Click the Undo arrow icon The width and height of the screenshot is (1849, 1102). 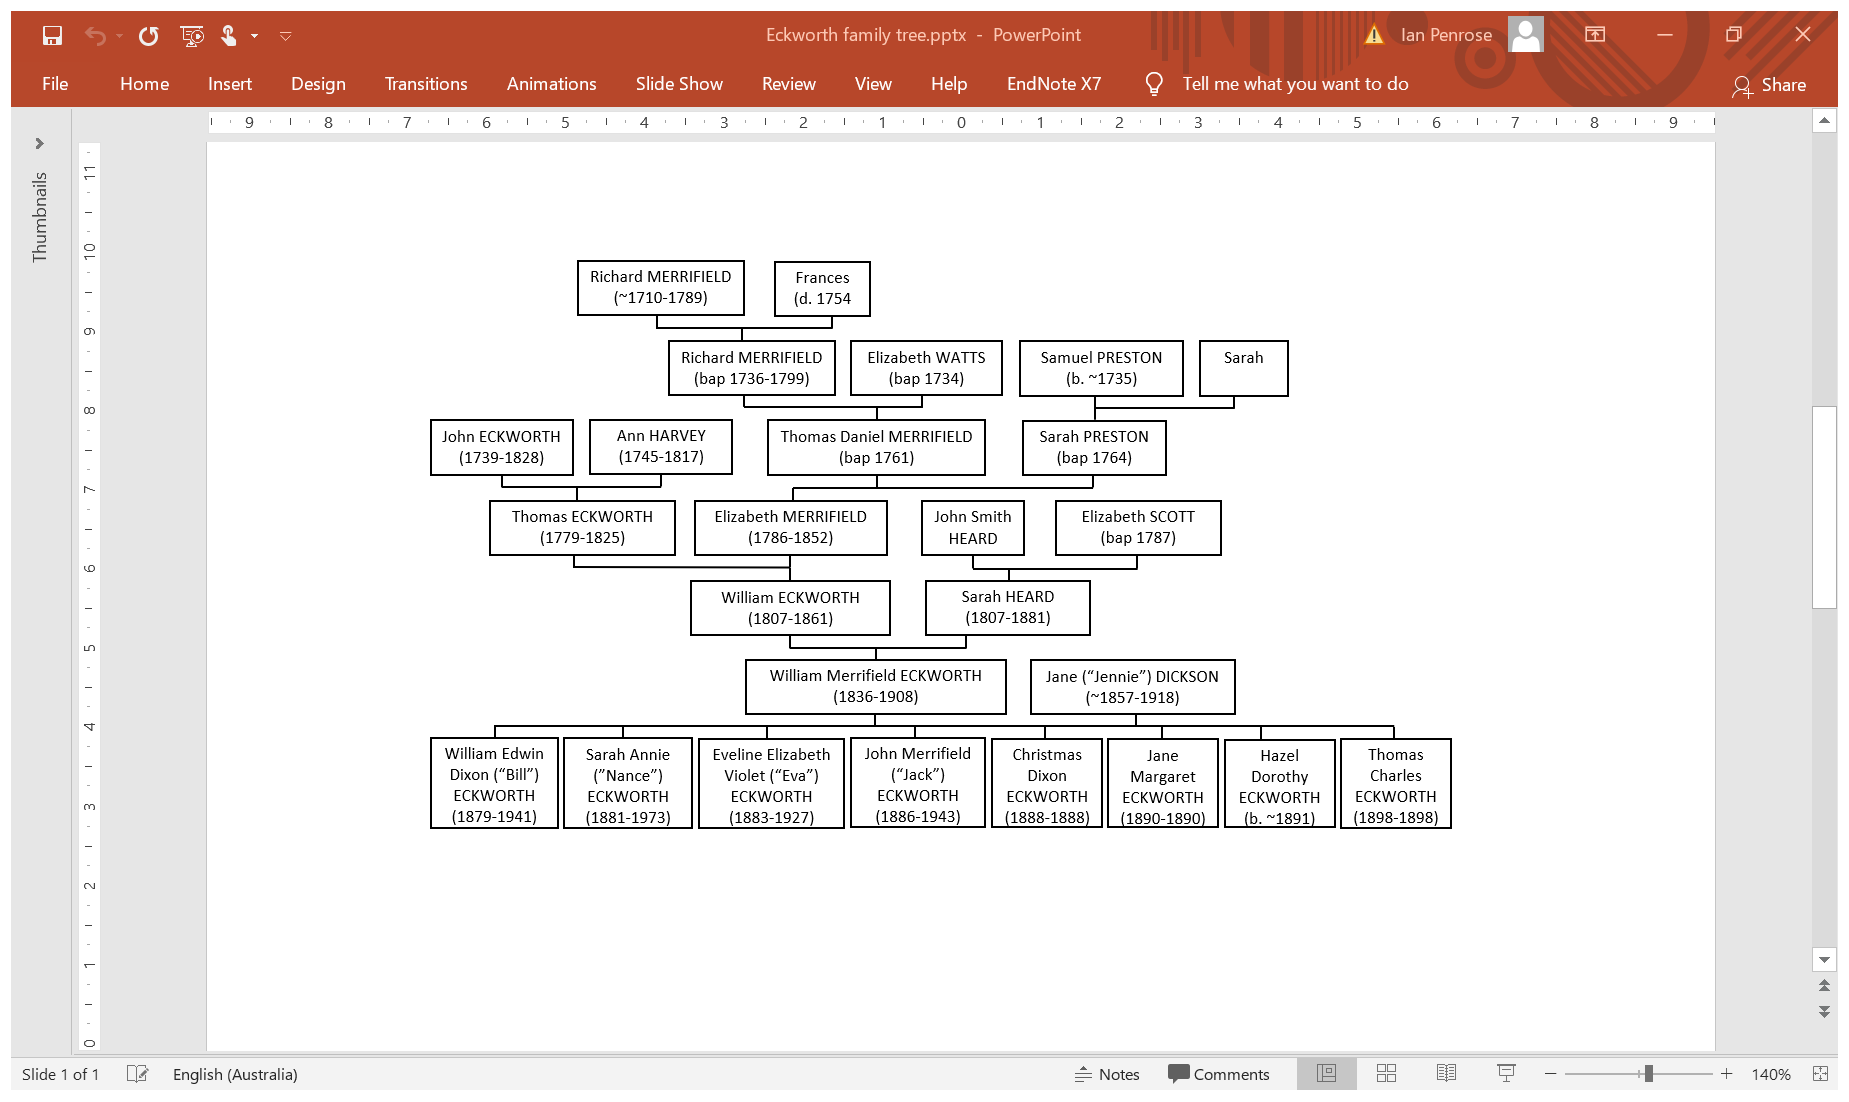pyautogui.click(x=95, y=36)
